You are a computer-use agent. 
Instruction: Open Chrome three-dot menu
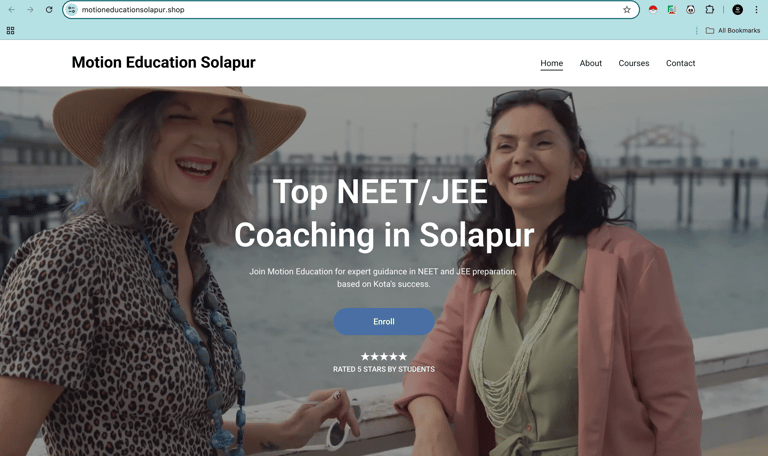(x=756, y=9)
